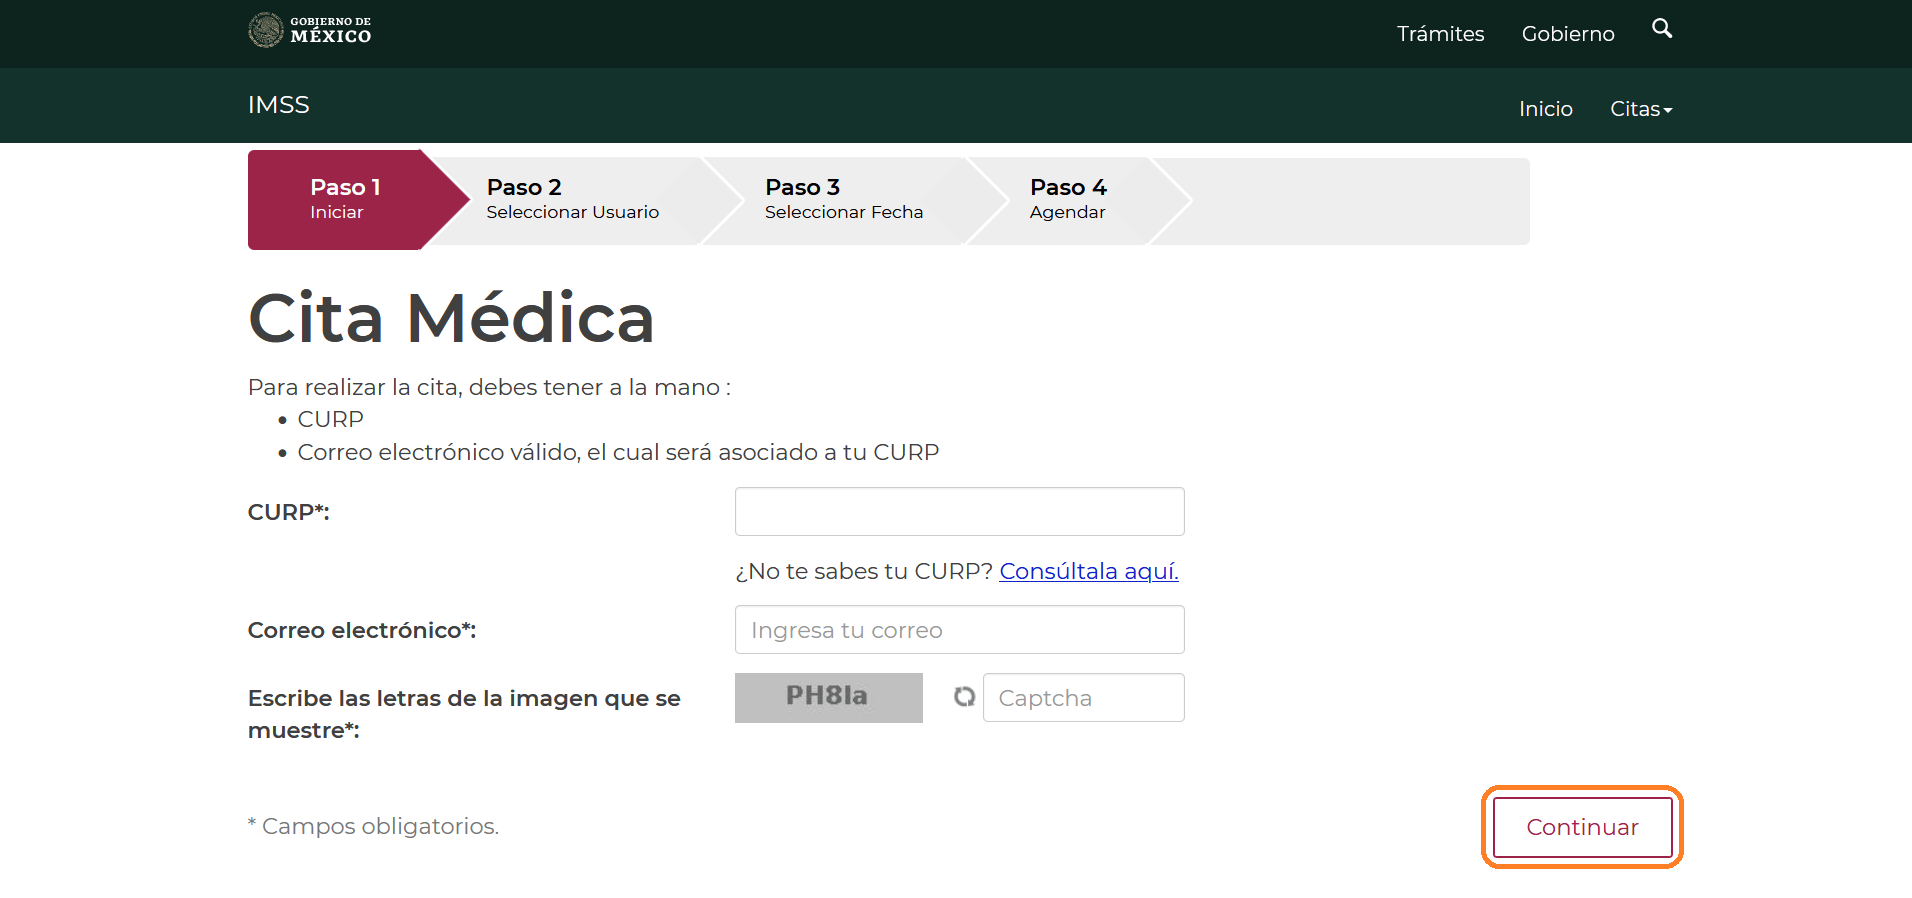Viewport: 1912px width, 898px height.
Task: Focus the Ingresa tu correo field
Action: tap(960, 630)
